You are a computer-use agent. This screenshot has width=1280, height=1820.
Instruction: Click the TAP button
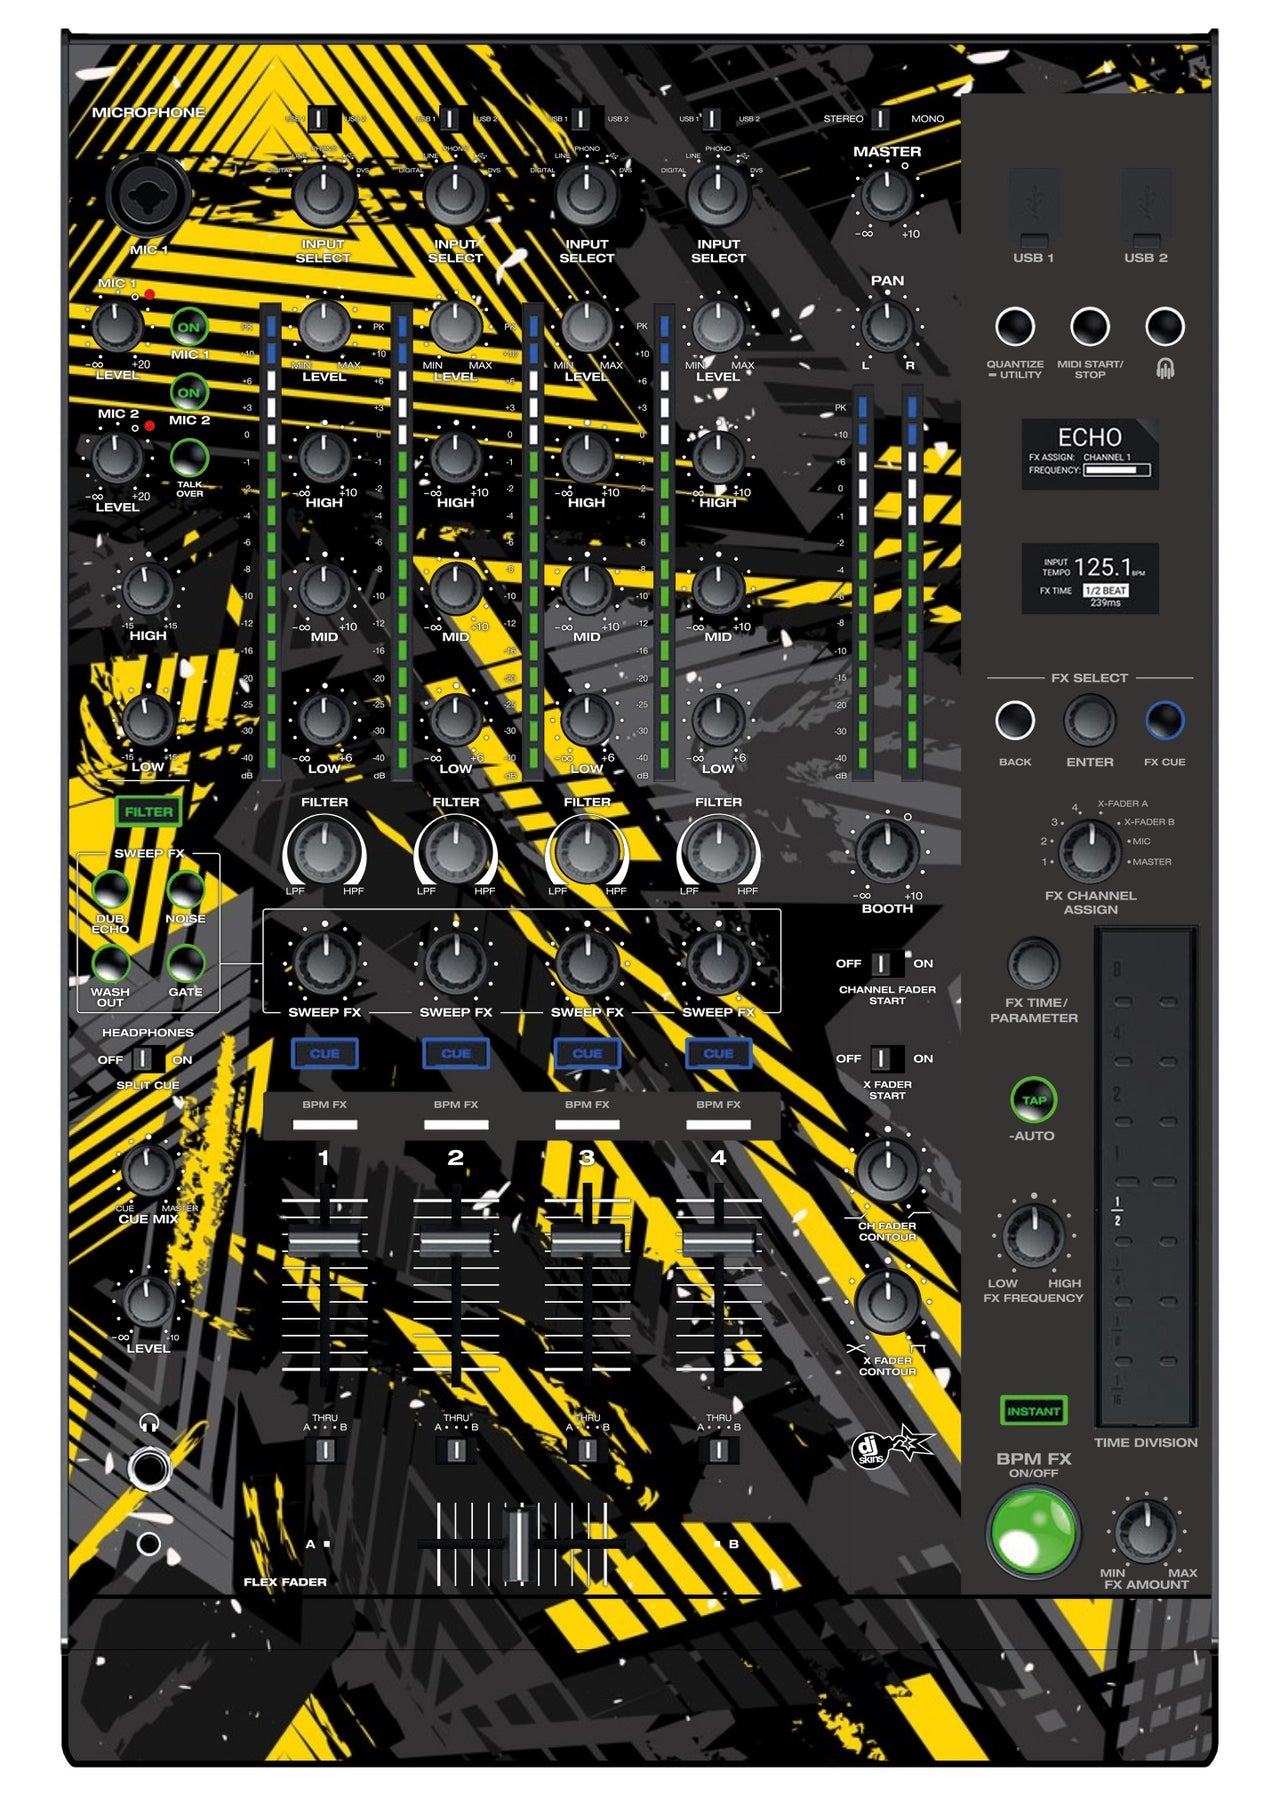click(x=1034, y=1100)
